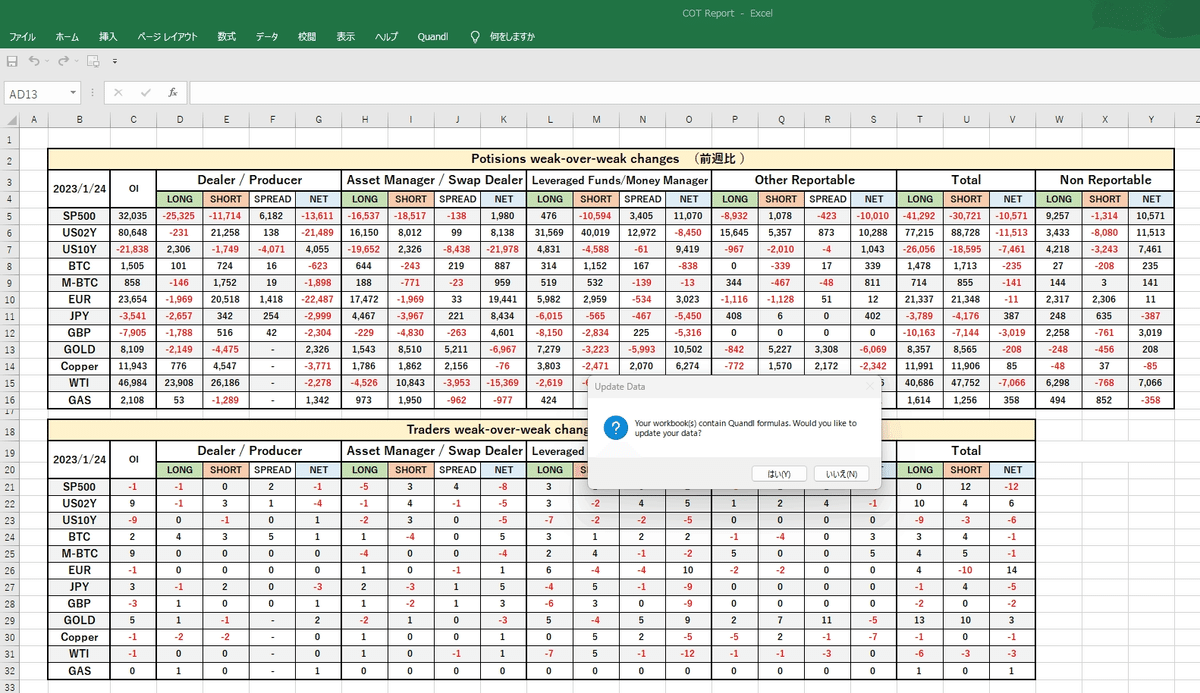Click the GAS label in row 32

(x=79, y=671)
